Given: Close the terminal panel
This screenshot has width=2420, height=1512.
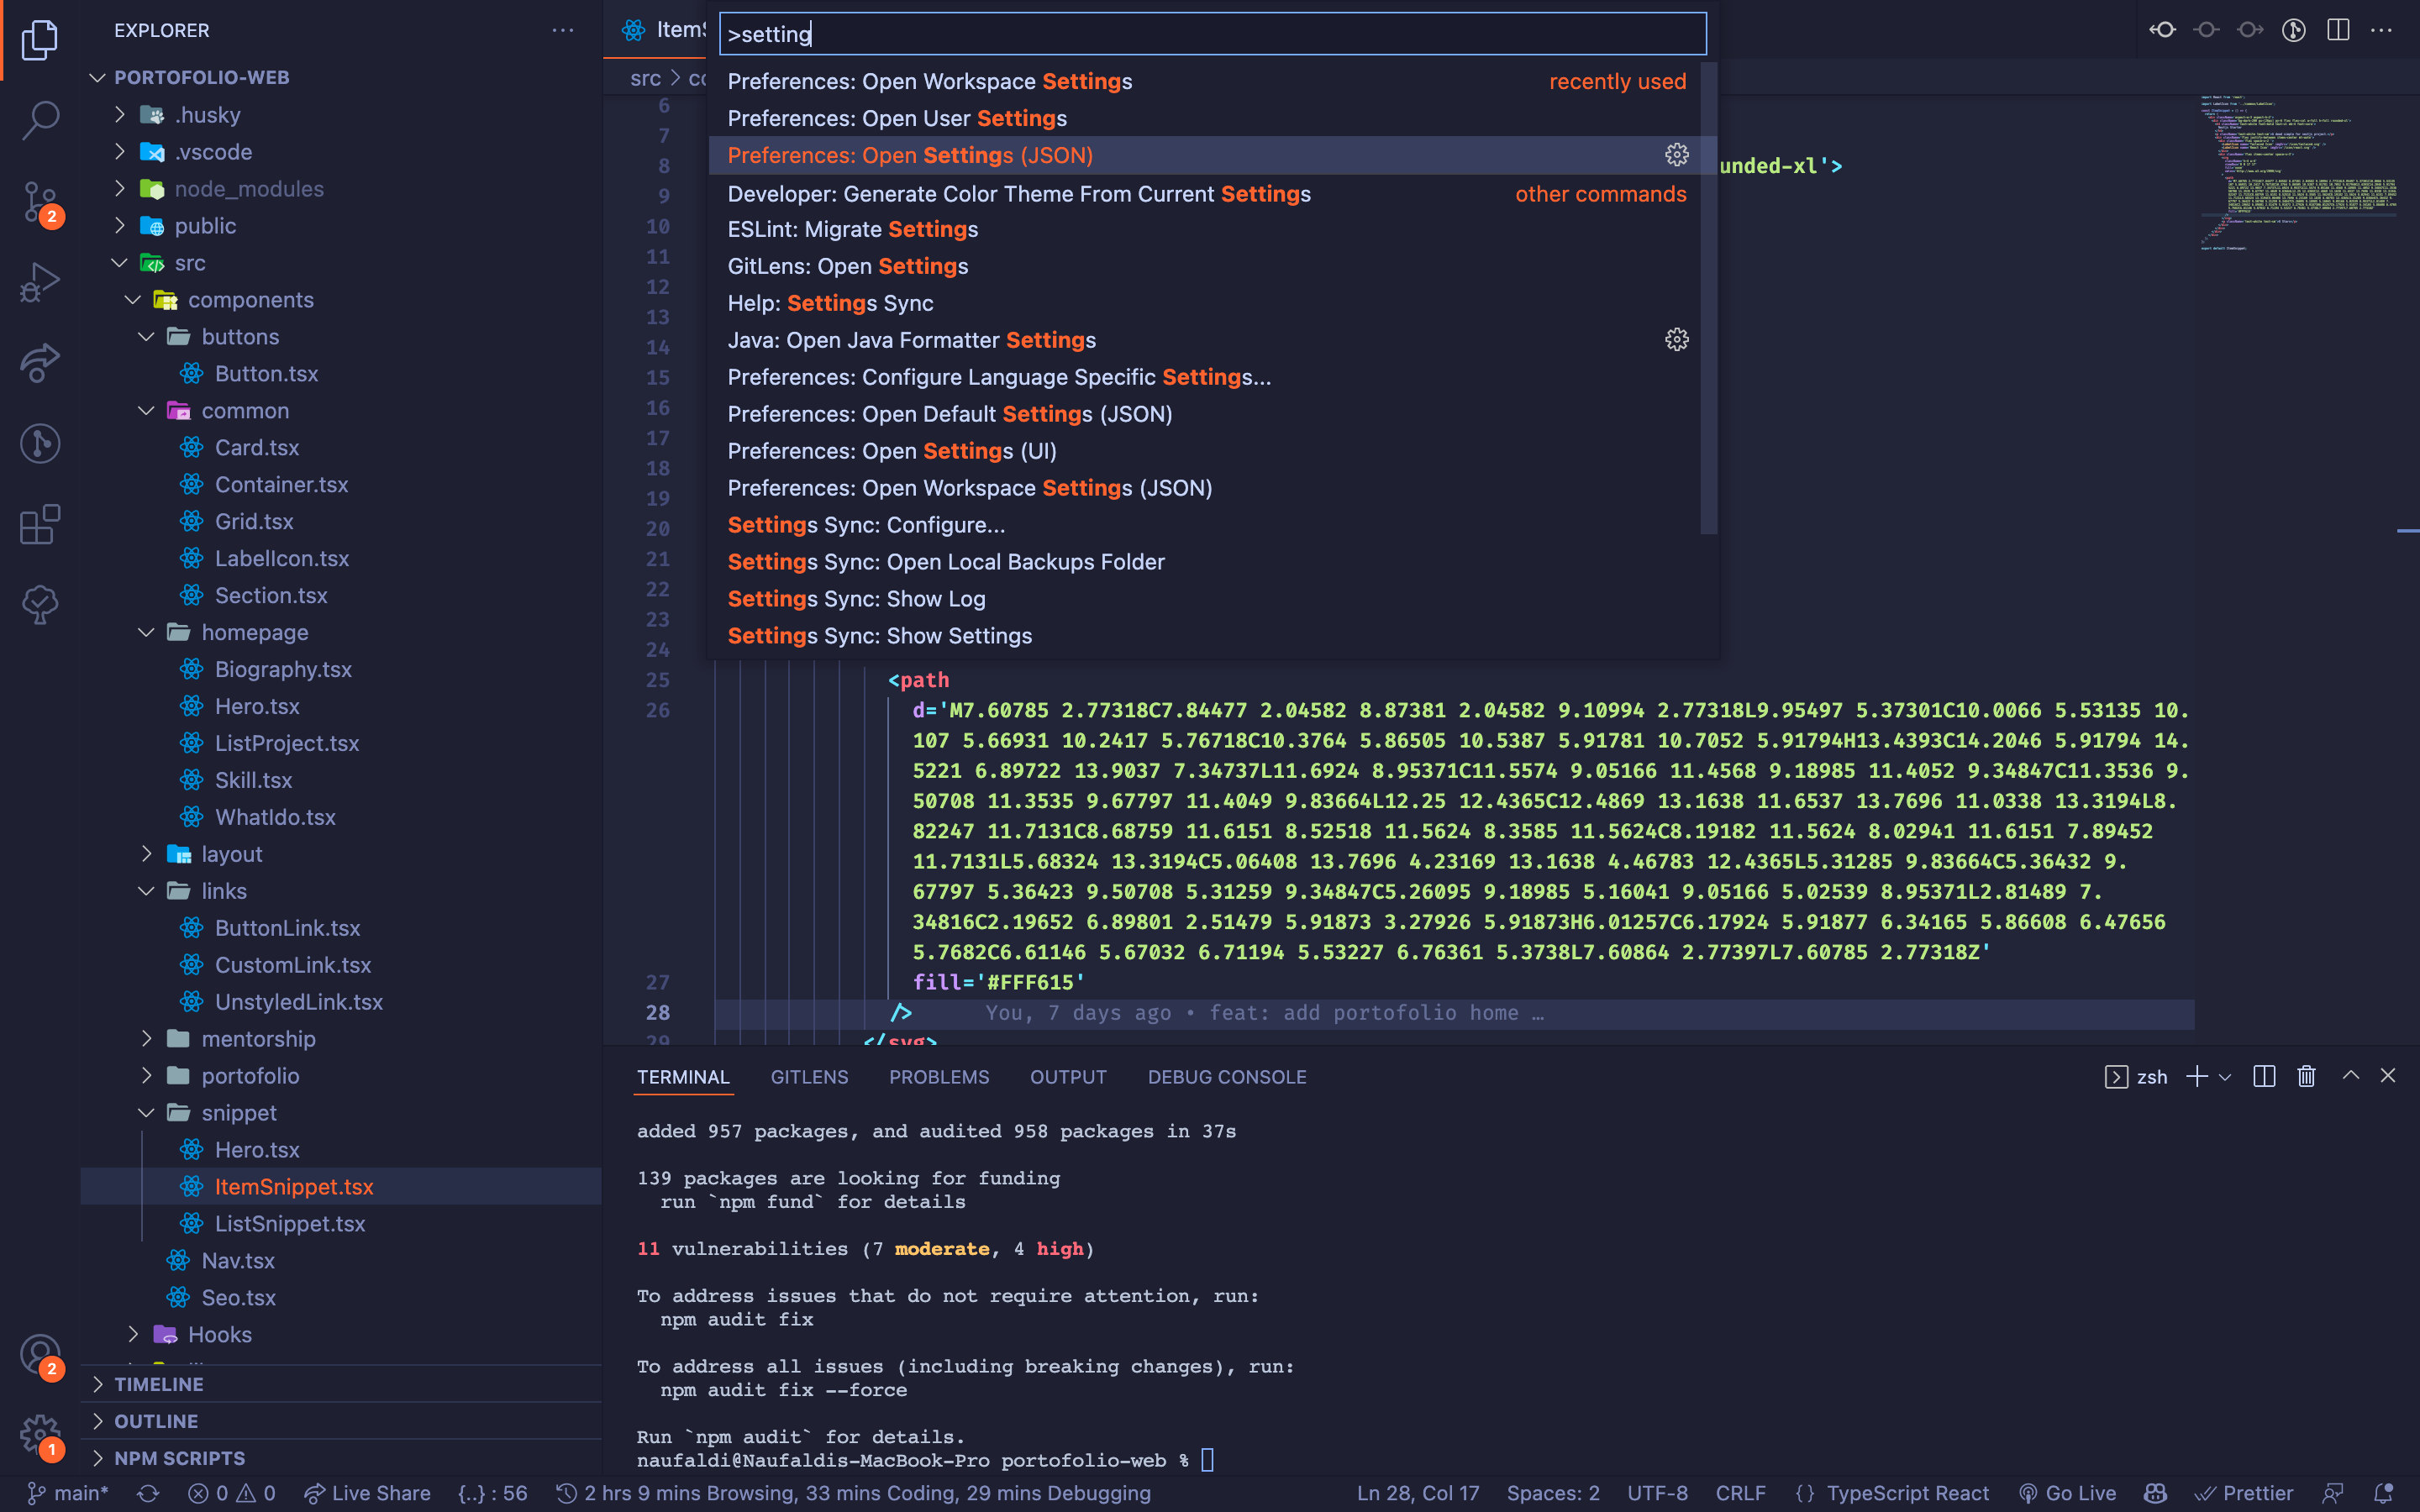Looking at the screenshot, I should click(2388, 1076).
